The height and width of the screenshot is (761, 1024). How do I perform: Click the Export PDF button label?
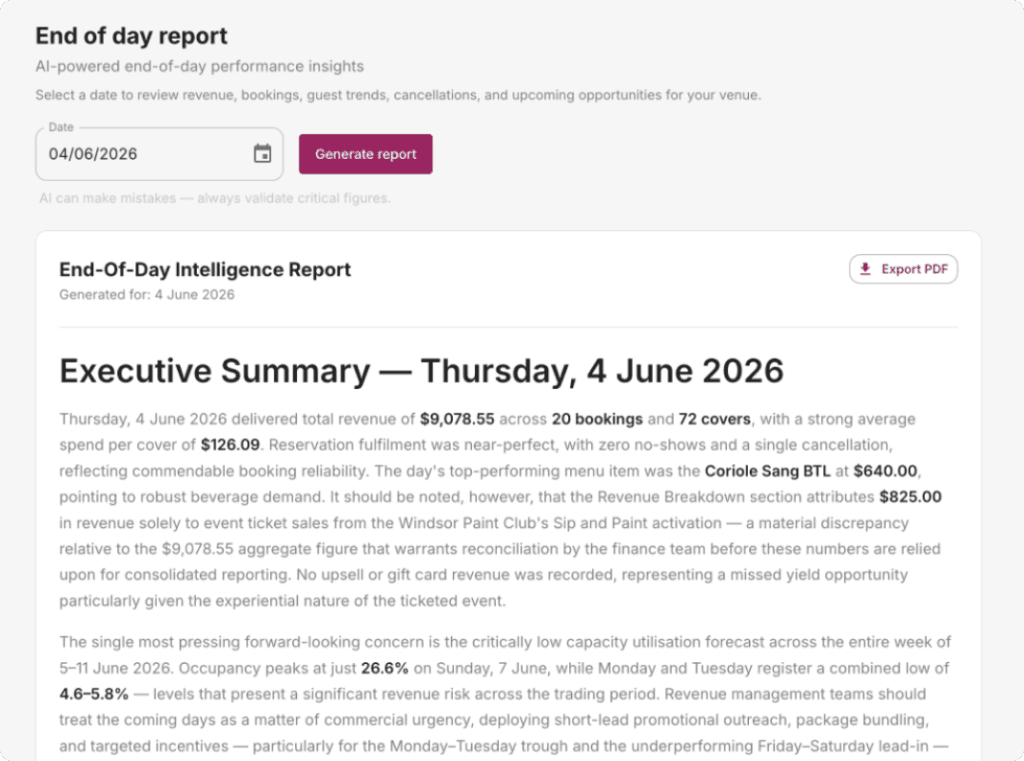tap(914, 269)
